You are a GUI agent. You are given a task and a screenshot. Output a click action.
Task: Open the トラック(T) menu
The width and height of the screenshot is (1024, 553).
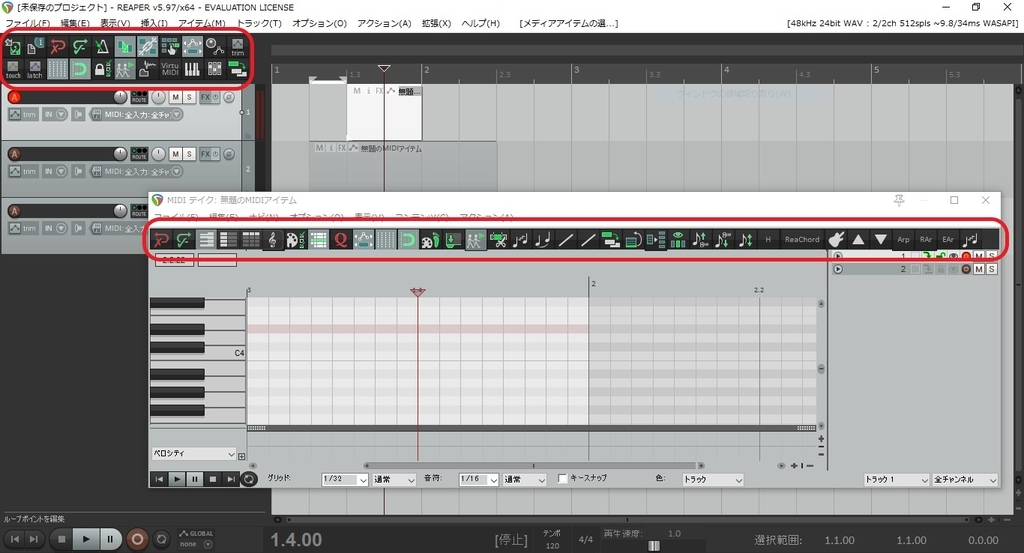[x=259, y=23]
